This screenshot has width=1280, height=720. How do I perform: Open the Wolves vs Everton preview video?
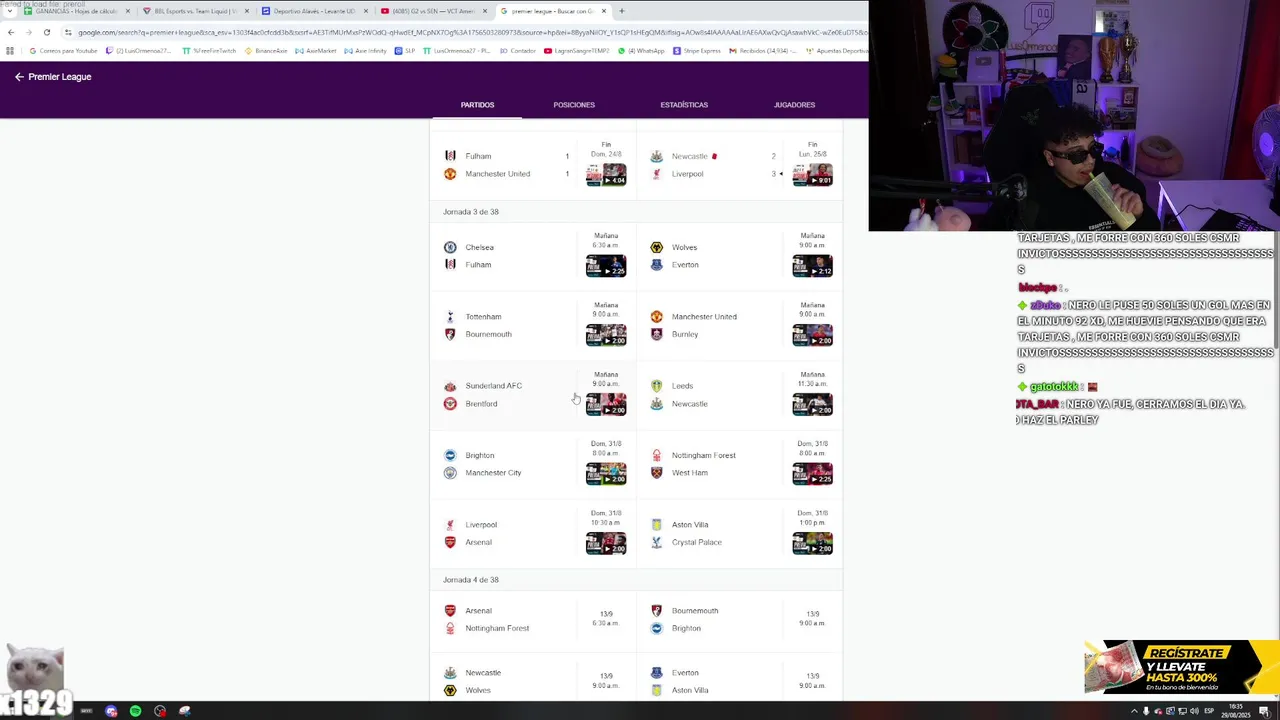click(x=812, y=265)
